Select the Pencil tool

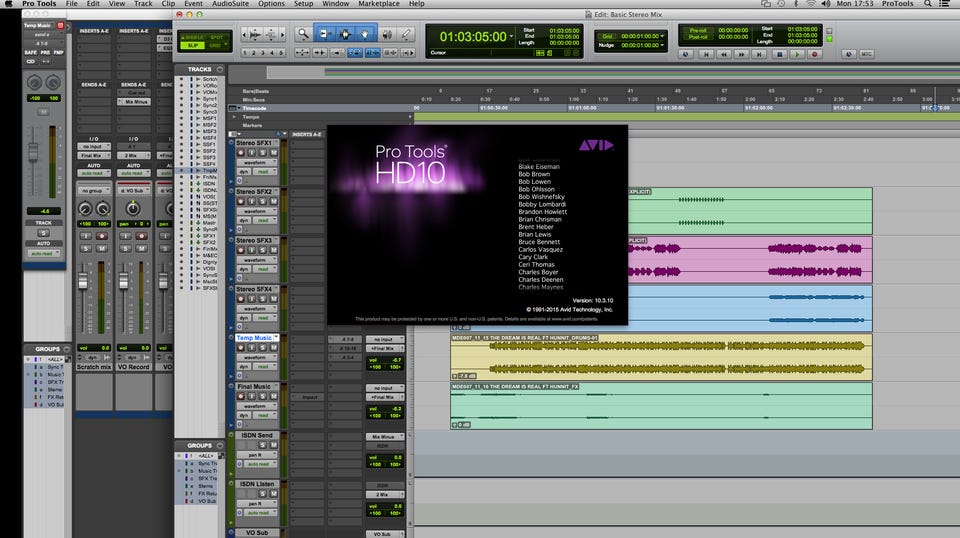pos(406,34)
